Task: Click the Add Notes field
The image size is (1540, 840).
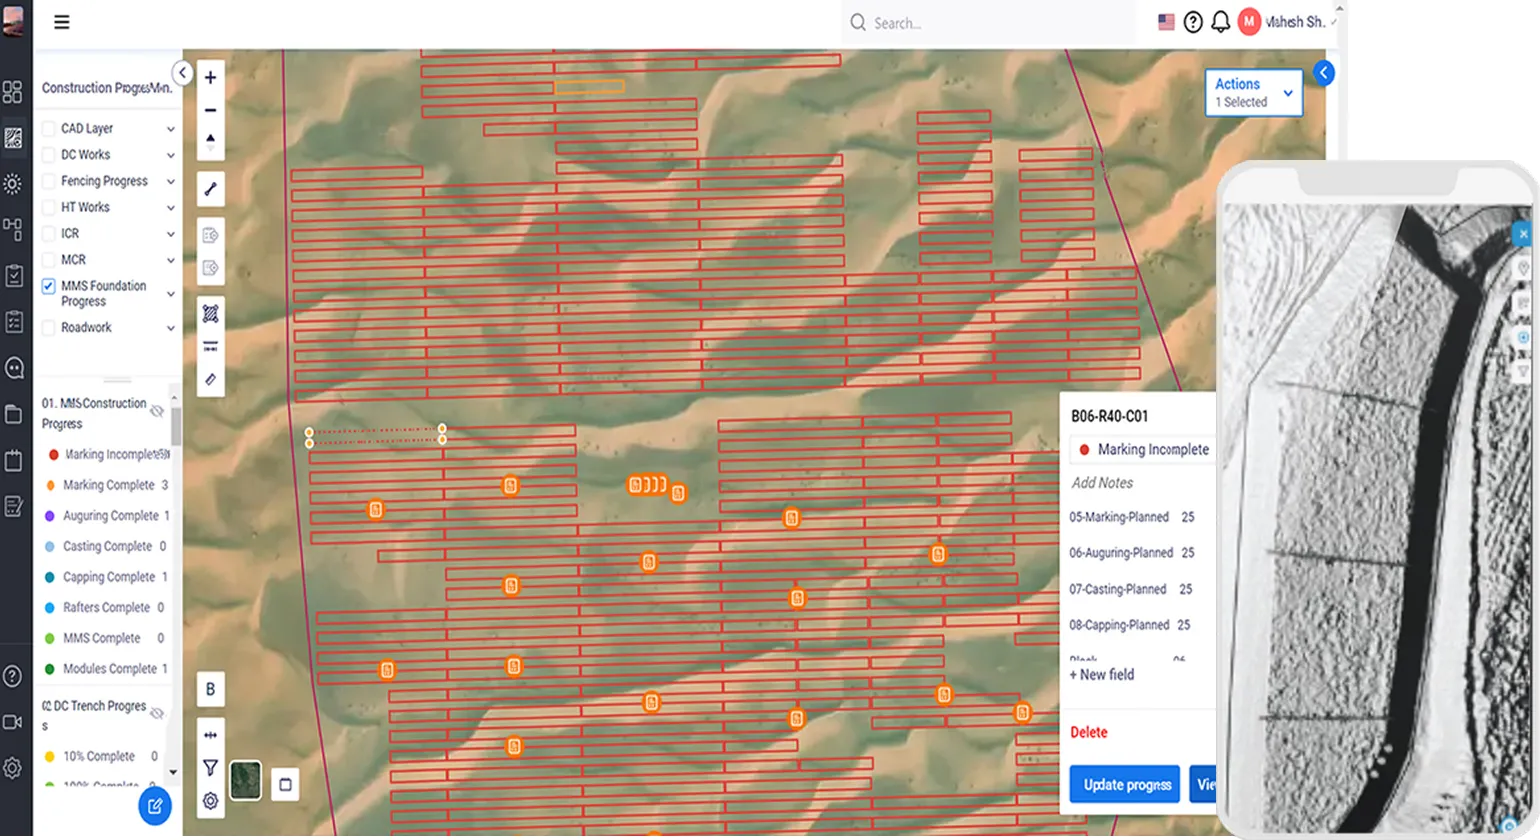Action: 1102,483
